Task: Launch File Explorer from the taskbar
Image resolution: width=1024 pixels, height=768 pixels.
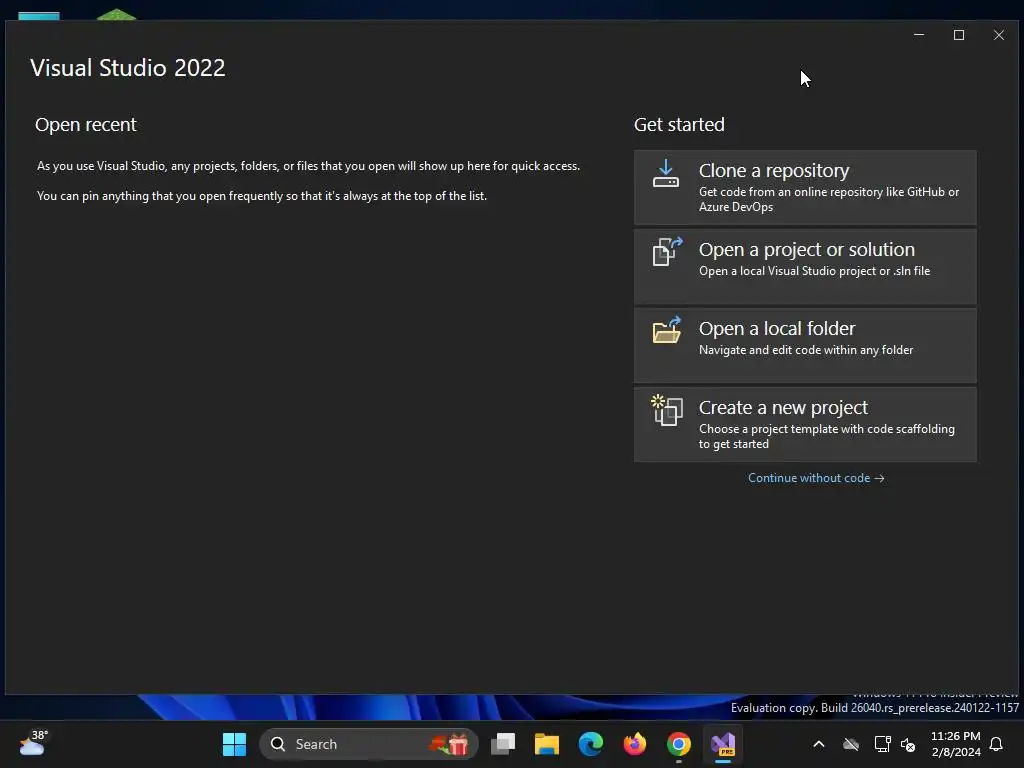Action: [547, 744]
